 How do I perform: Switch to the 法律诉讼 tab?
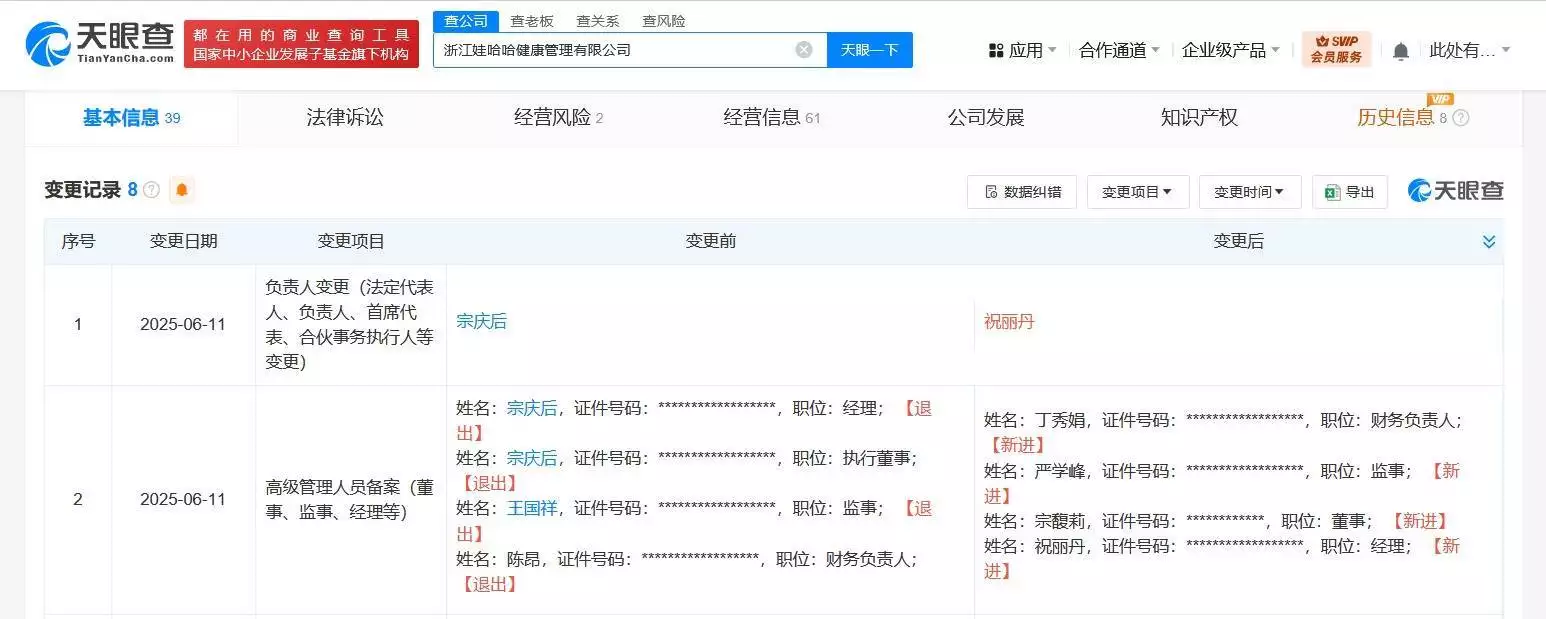click(345, 118)
